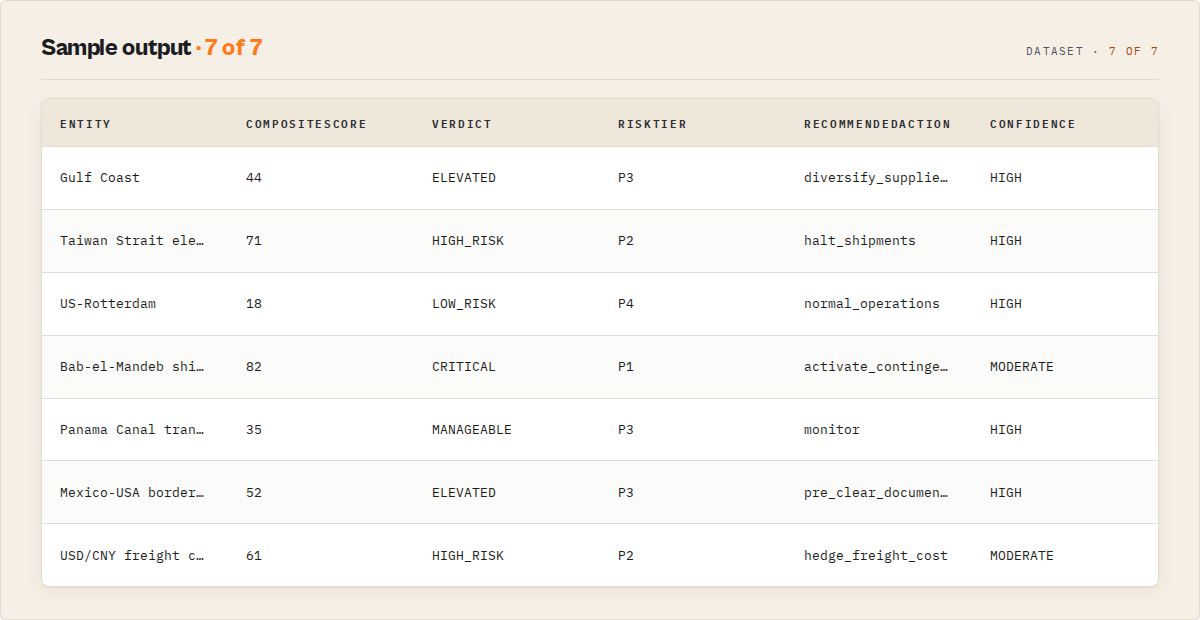Click MODERATE confidence in Bab-el-Mandeb row
1200x620 pixels.
1022,367
